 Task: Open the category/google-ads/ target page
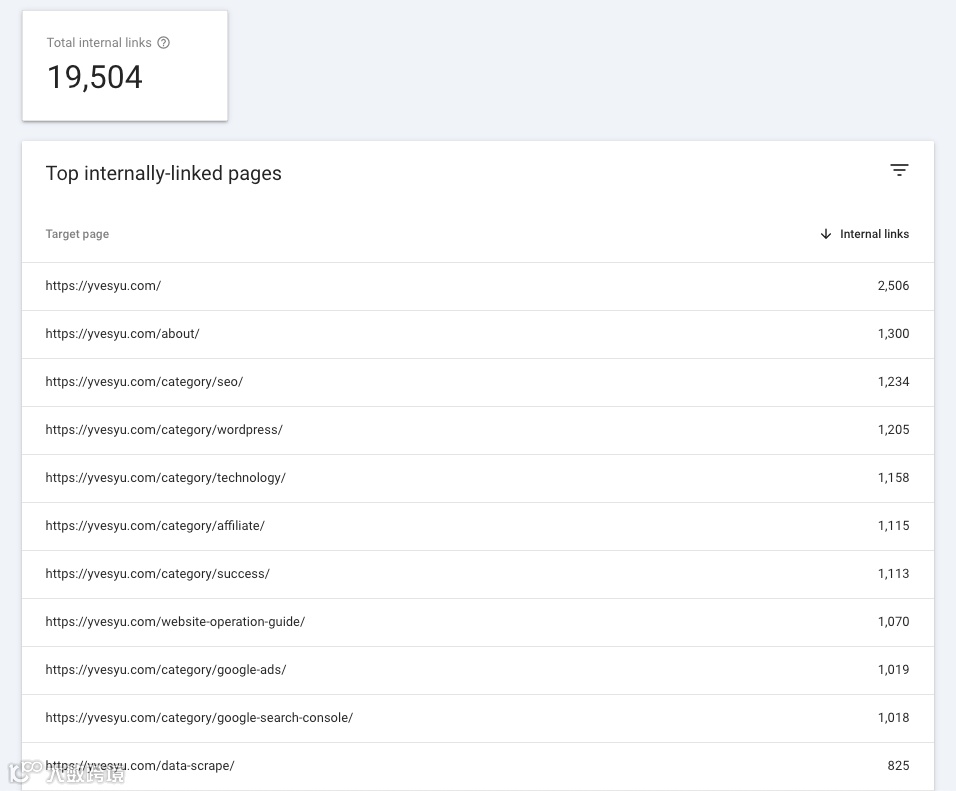point(166,670)
